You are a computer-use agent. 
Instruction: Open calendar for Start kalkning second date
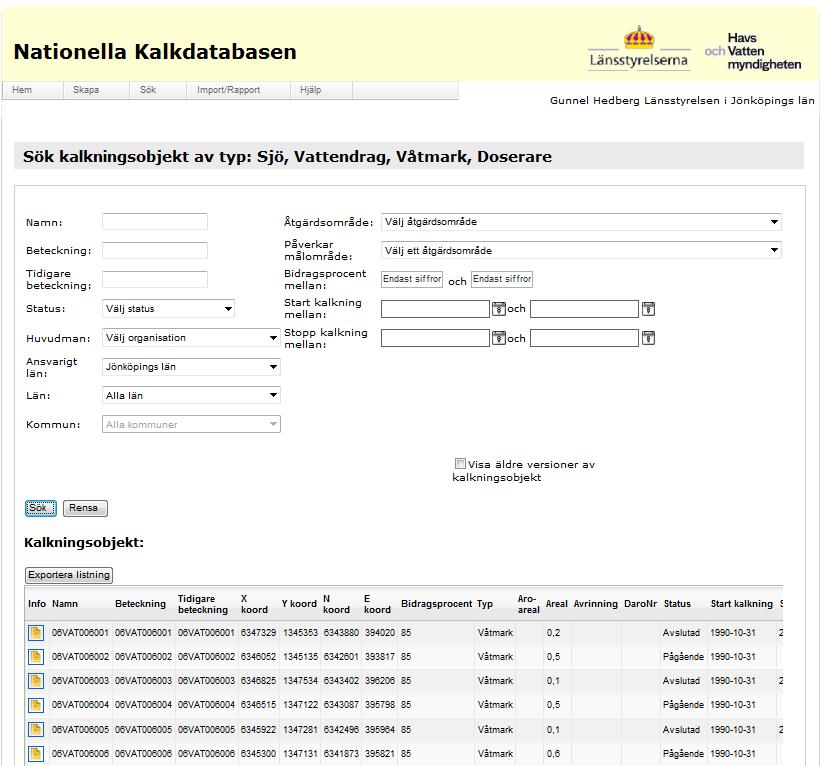[x=648, y=309]
